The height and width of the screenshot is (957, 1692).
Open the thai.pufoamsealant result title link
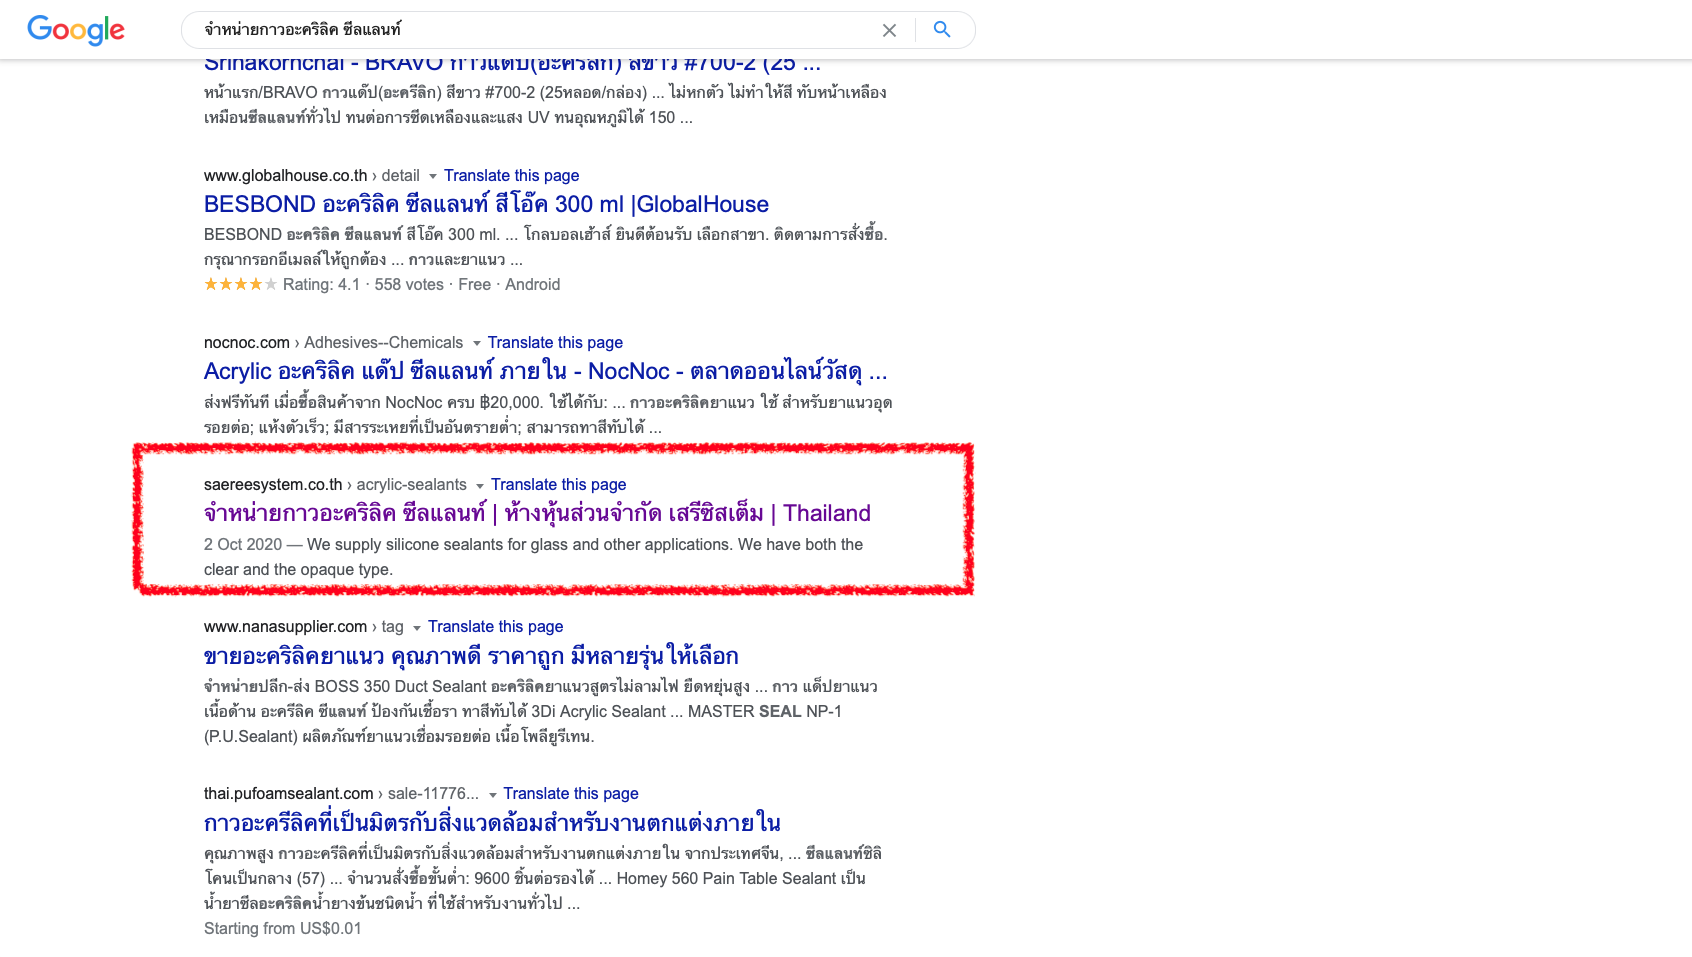click(x=492, y=824)
